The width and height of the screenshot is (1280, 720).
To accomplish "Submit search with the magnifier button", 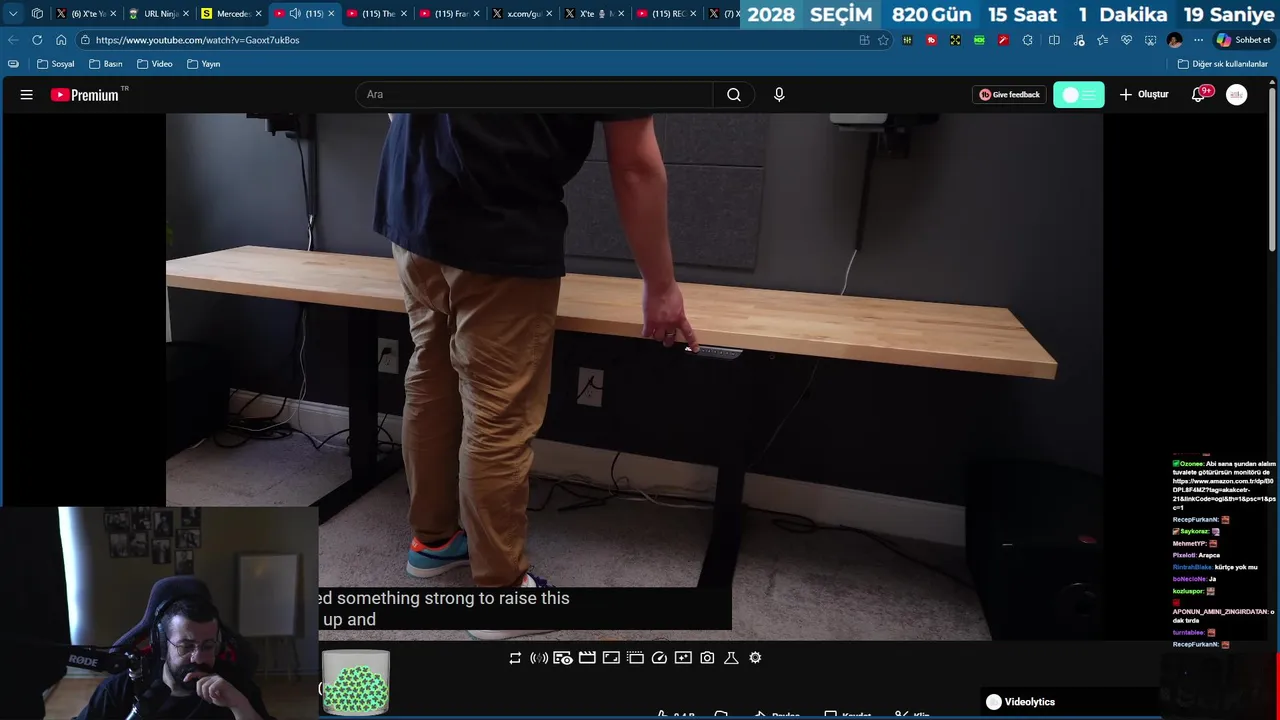I will point(734,95).
